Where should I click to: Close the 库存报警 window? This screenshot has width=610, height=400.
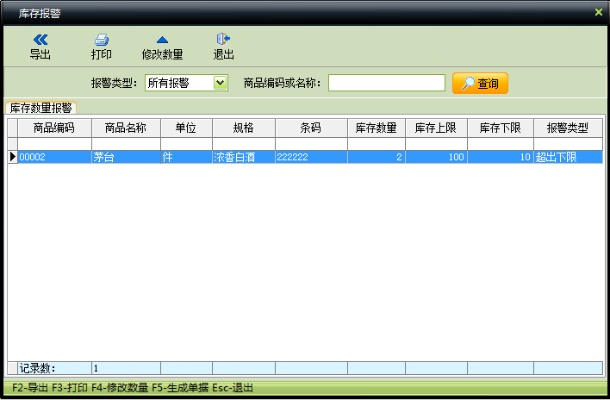click(598, 11)
